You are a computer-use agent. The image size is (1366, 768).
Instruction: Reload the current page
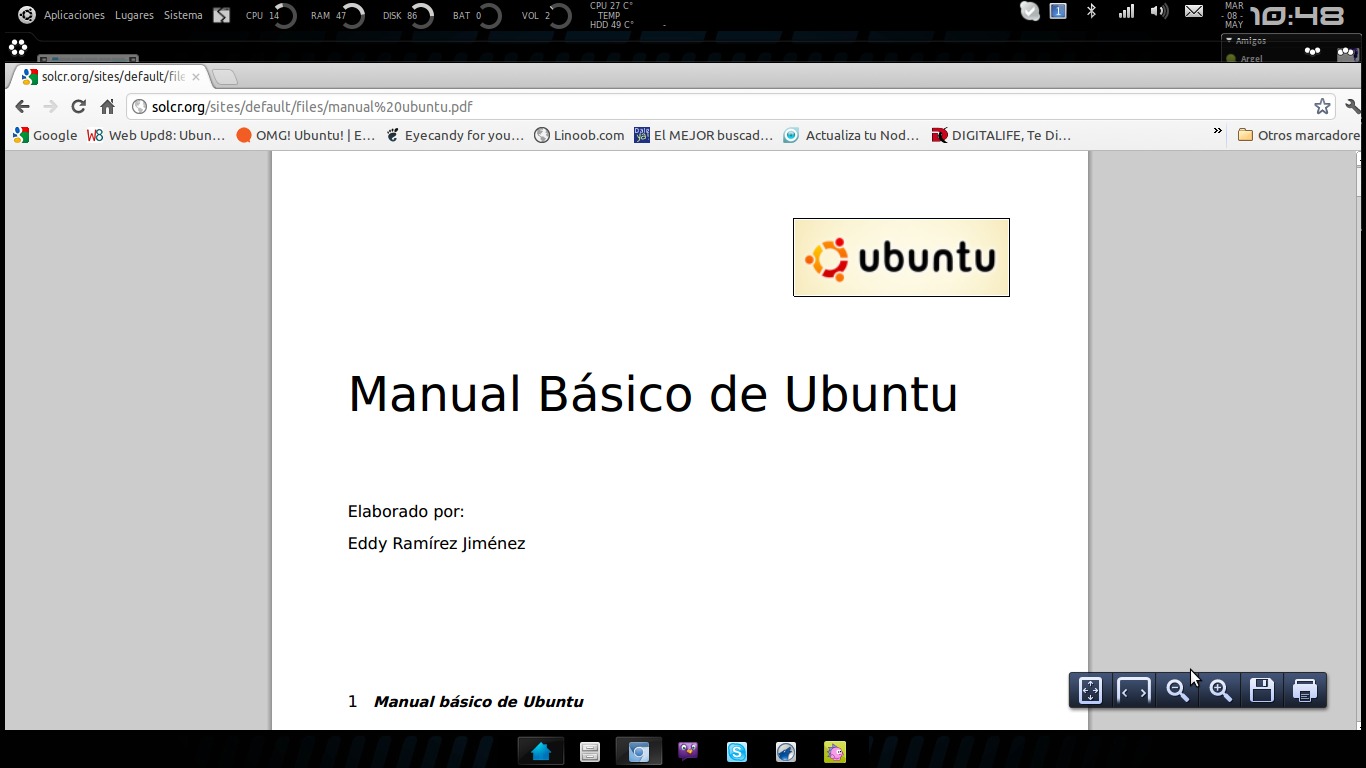(x=78, y=107)
